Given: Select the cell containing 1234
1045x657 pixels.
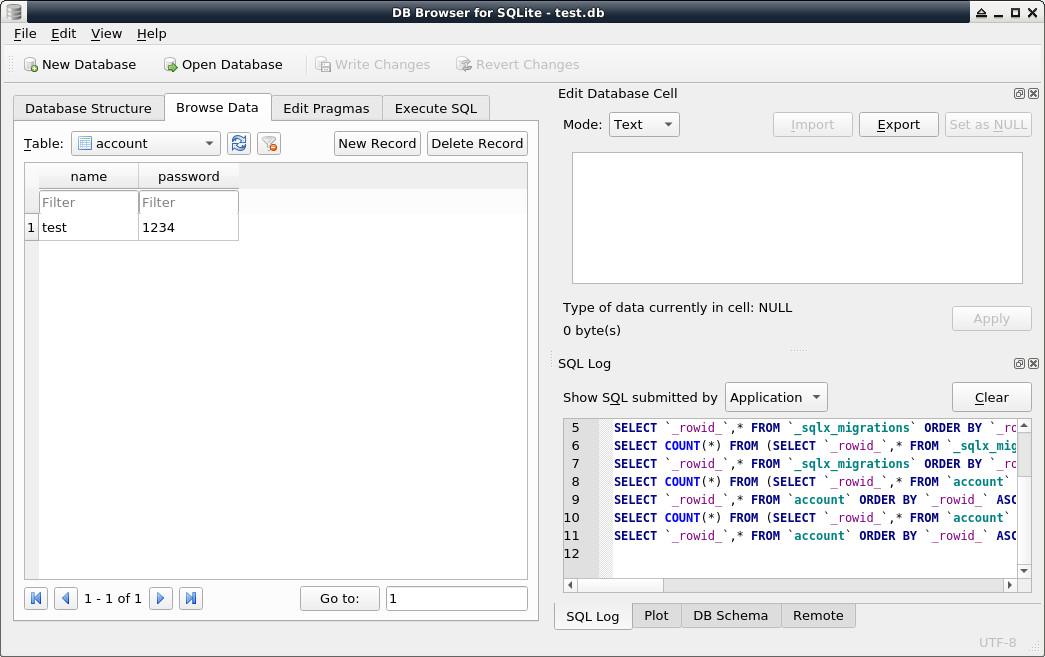Looking at the screenshot, I should (x=189, y=227).
